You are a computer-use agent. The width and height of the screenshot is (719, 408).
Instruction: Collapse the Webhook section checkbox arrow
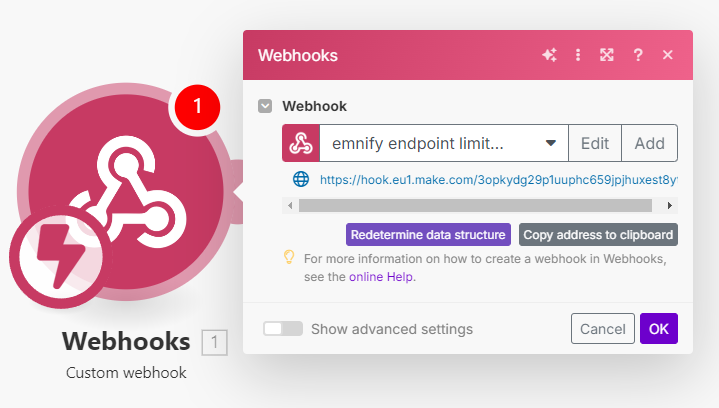tap(265, 106)
